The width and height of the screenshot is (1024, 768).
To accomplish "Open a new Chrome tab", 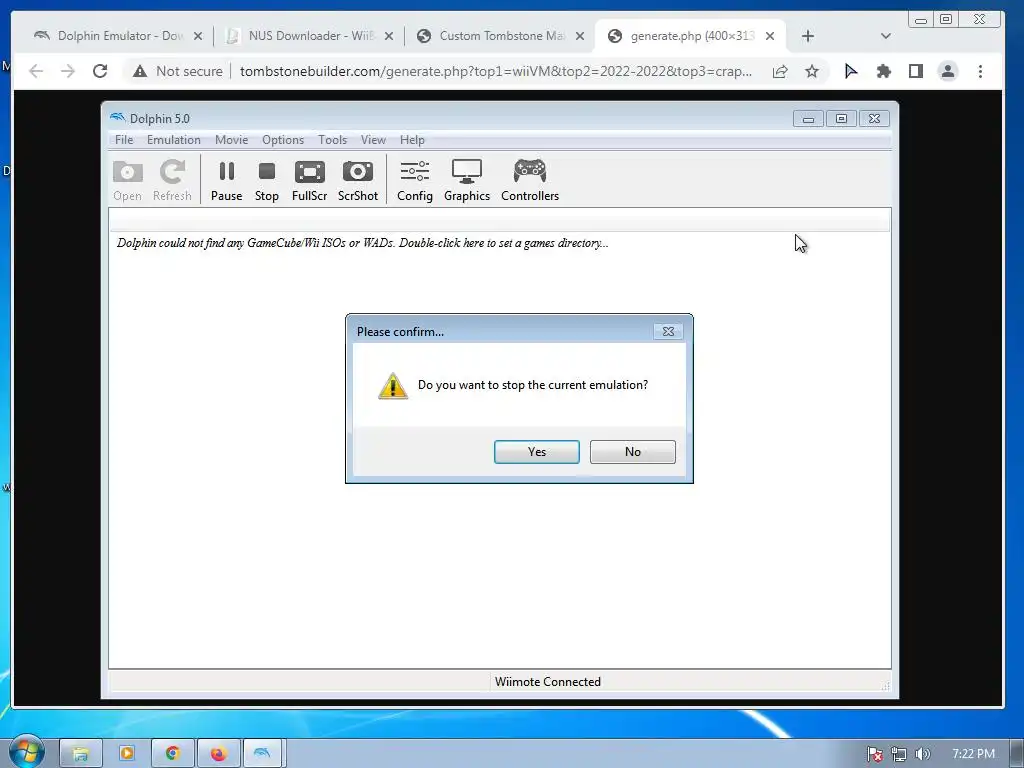I will [x=808, y=36].
